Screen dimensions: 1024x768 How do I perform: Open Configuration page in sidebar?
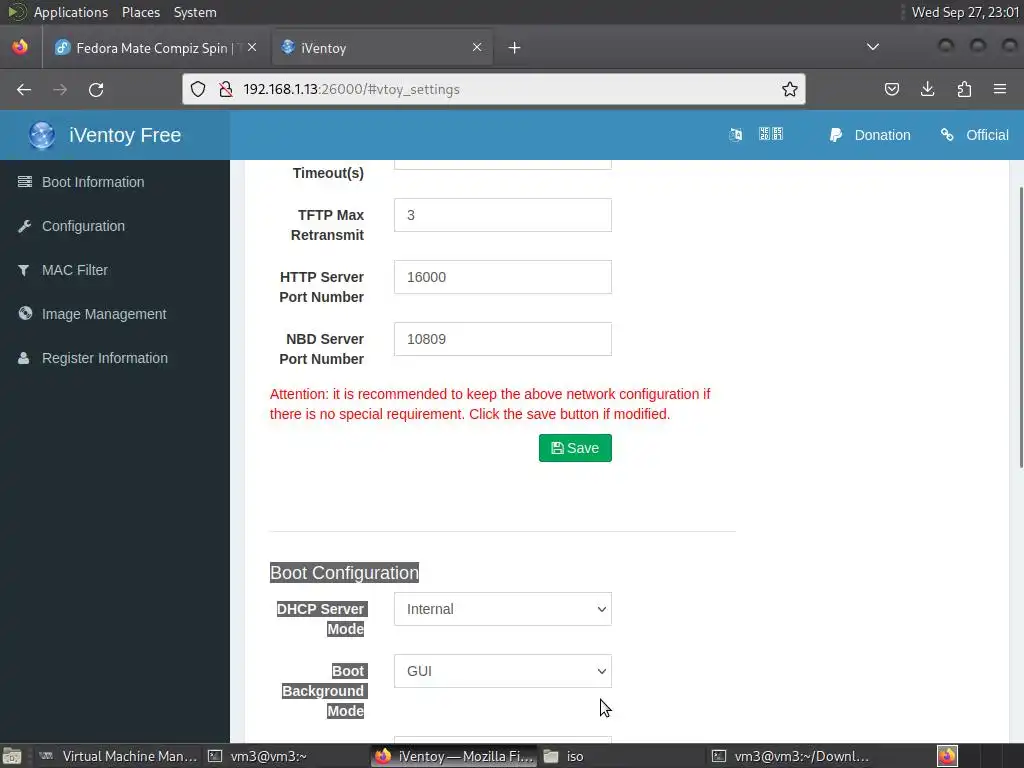click(115, 226)
